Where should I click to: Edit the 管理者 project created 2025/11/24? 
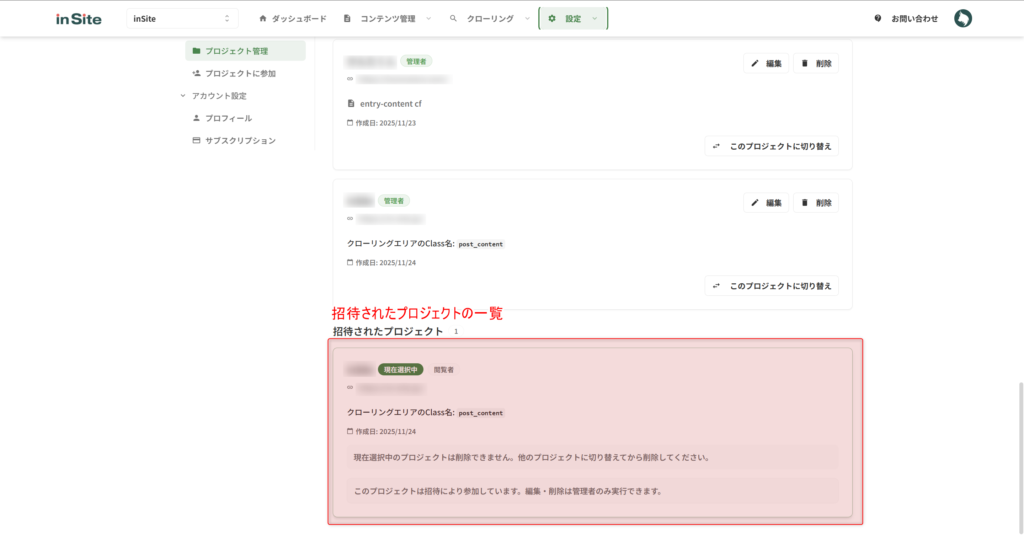click(766, 203)
